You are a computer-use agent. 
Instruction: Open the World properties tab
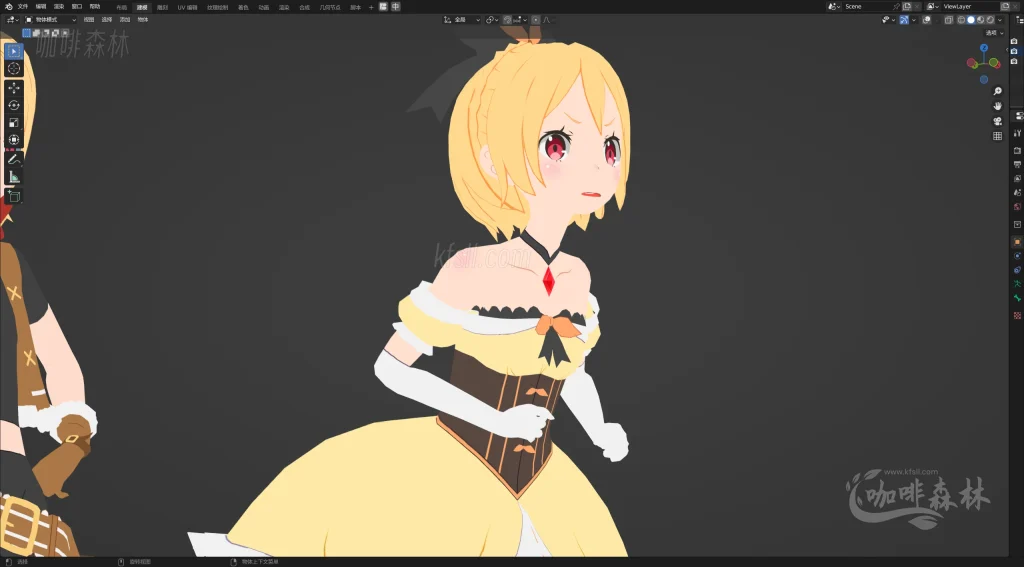click(x=1017, y=207)
